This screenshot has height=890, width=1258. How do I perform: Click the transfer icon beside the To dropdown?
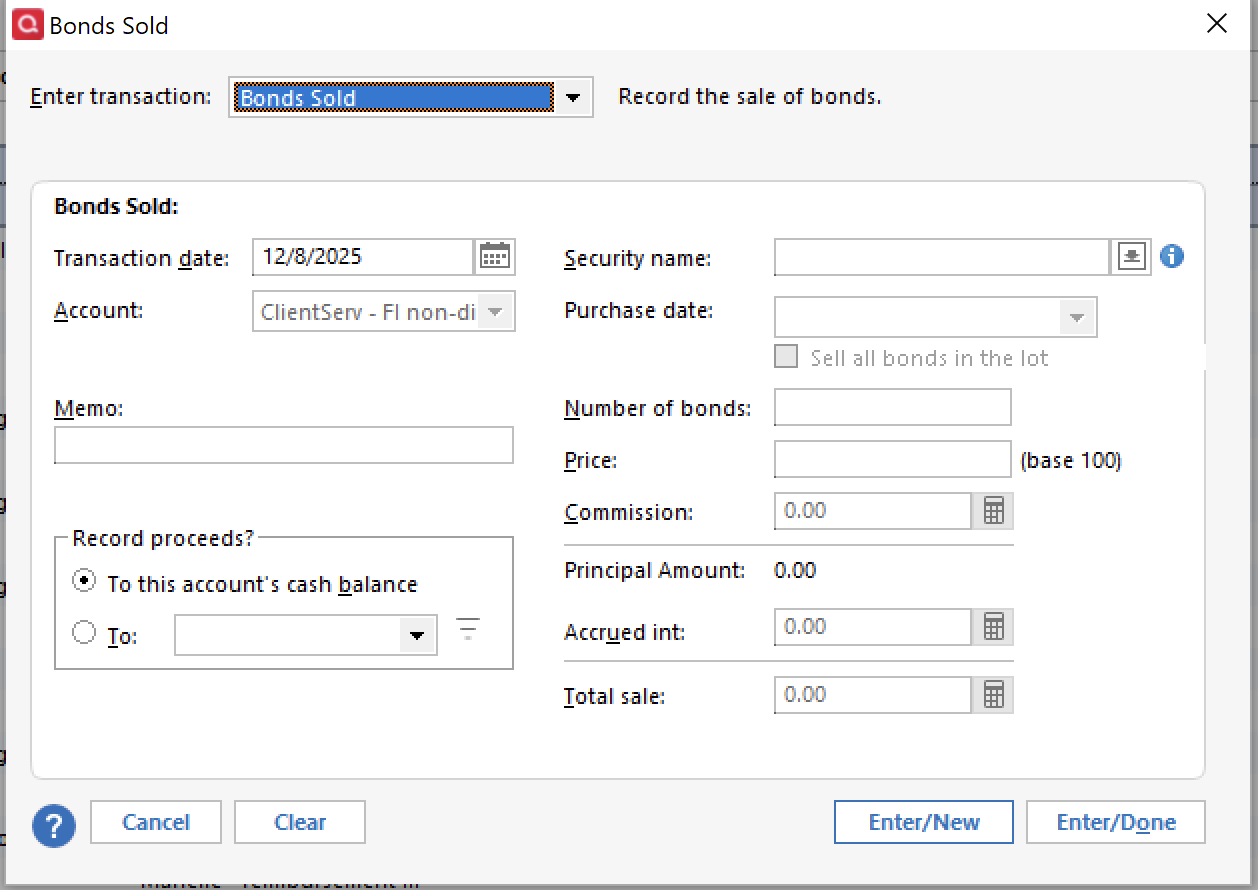[x=467, y=630]
